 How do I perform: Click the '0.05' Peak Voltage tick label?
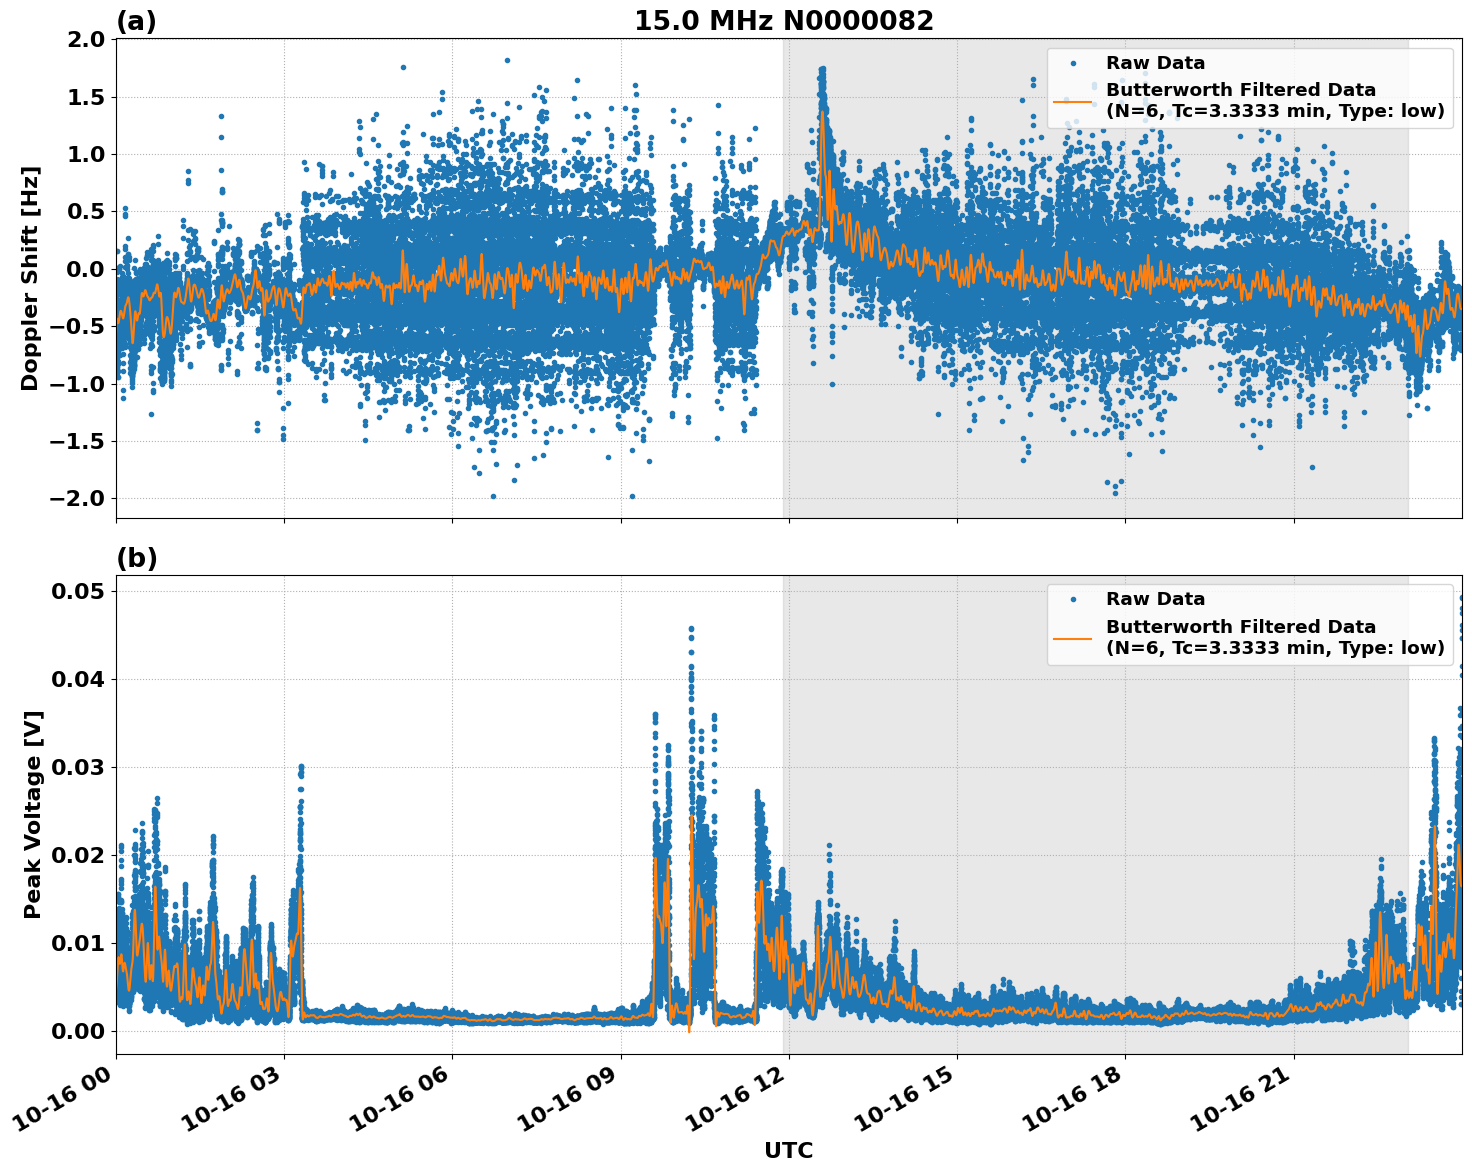pos(78,591)
